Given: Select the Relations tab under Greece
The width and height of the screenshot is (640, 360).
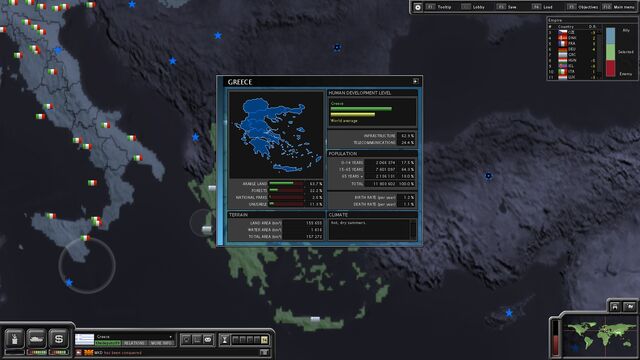Looking at the screenshot, I should tap(134, 343).
